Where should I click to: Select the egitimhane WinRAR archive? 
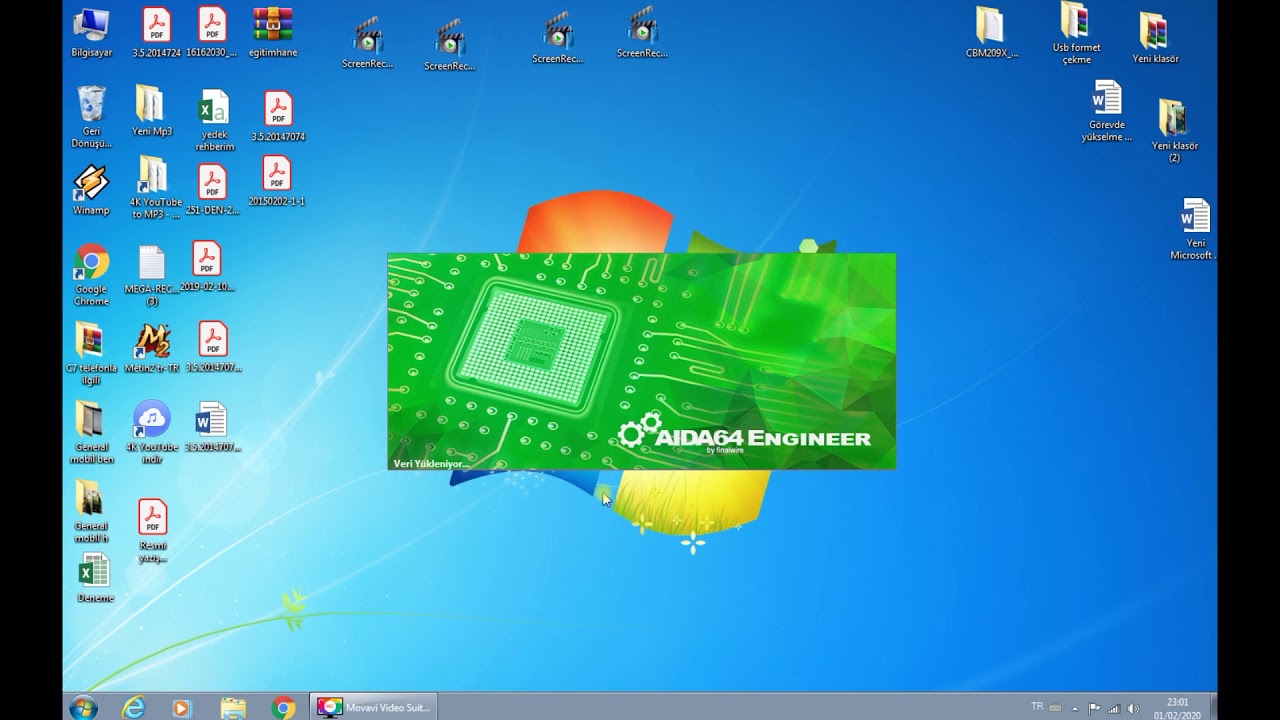pos(272,33)
